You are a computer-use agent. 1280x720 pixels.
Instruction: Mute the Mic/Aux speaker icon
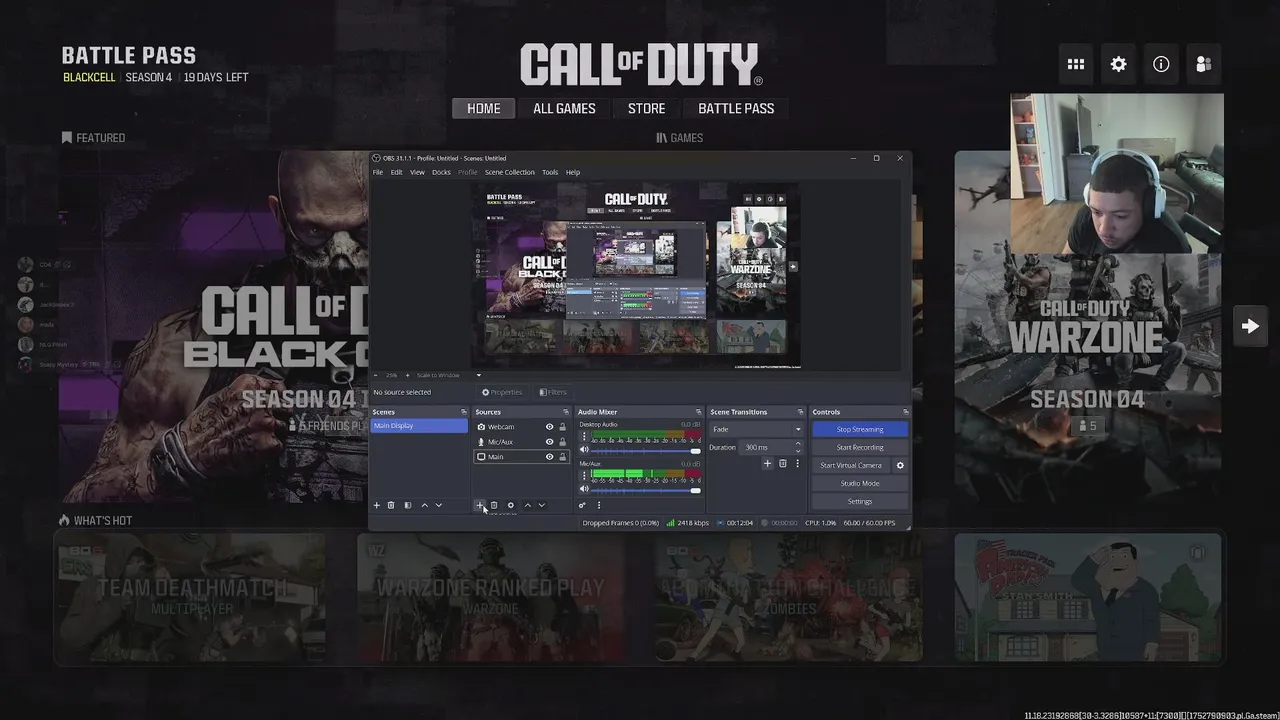584,489
